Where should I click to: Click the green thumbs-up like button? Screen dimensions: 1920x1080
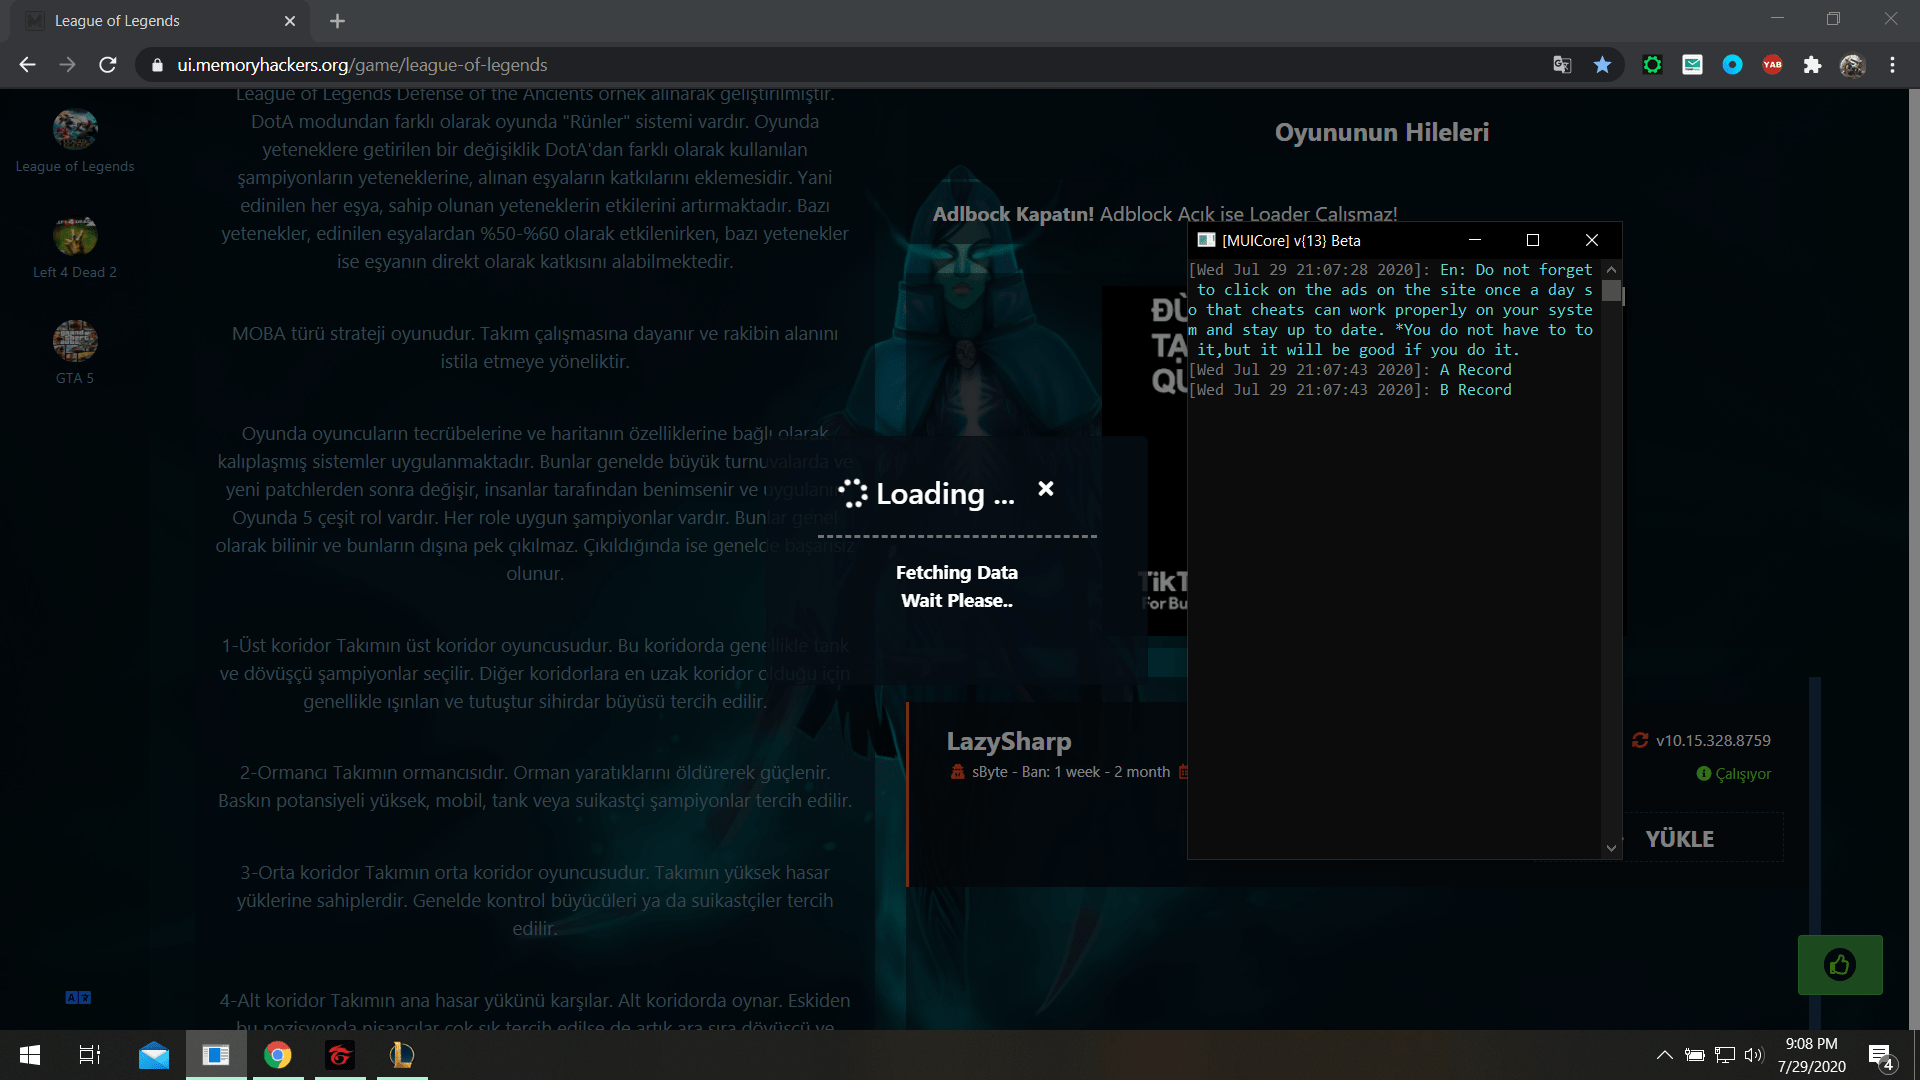[x=1840, y=965]
